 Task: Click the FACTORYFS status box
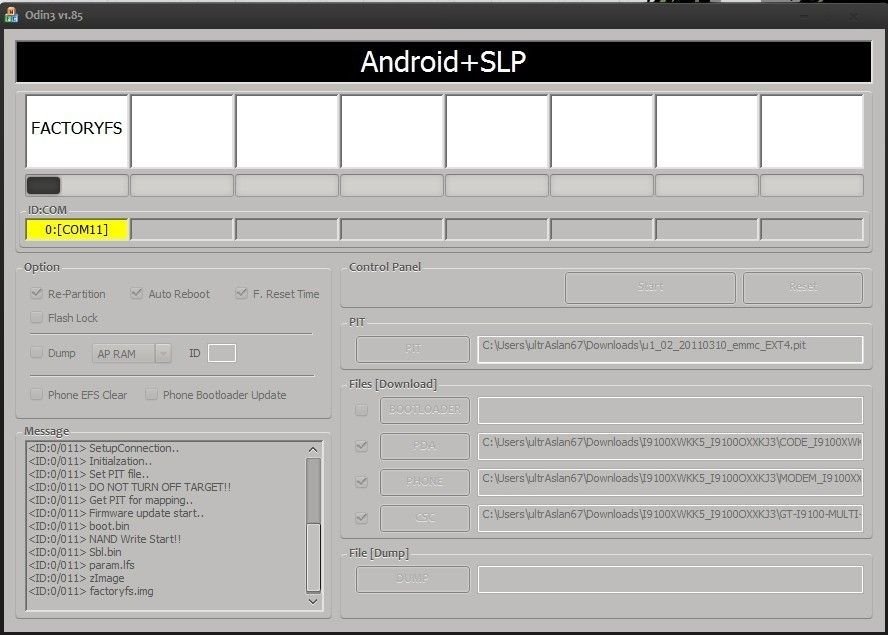pyautogui.click(x=77, y=131)
